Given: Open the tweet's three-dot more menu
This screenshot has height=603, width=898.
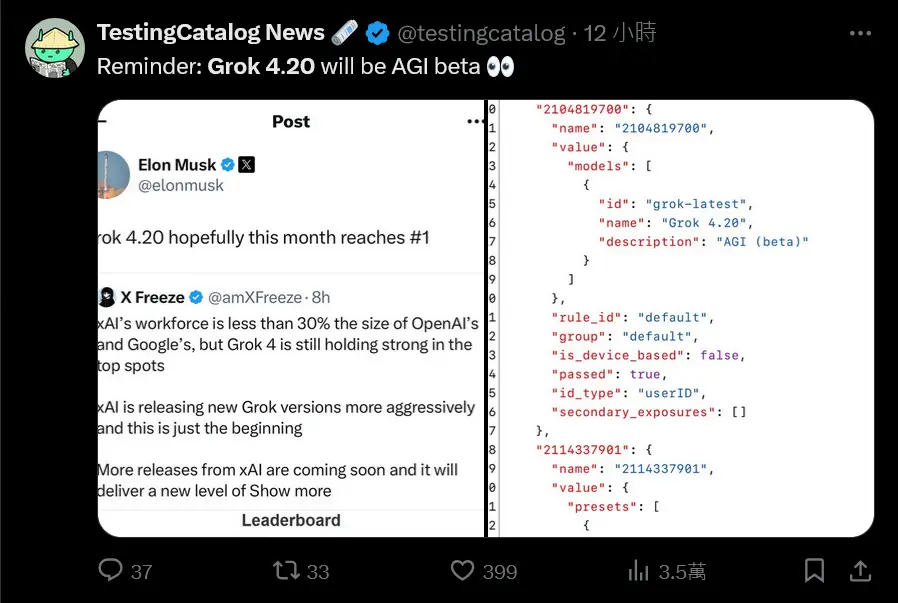Looking at the screenshot, I should [860, 33].
